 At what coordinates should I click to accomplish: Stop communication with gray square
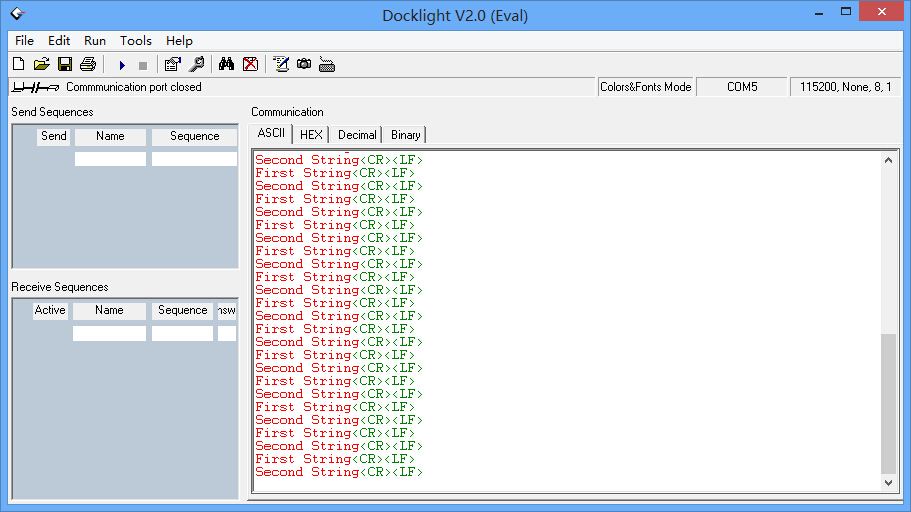(x=143, y=66)
